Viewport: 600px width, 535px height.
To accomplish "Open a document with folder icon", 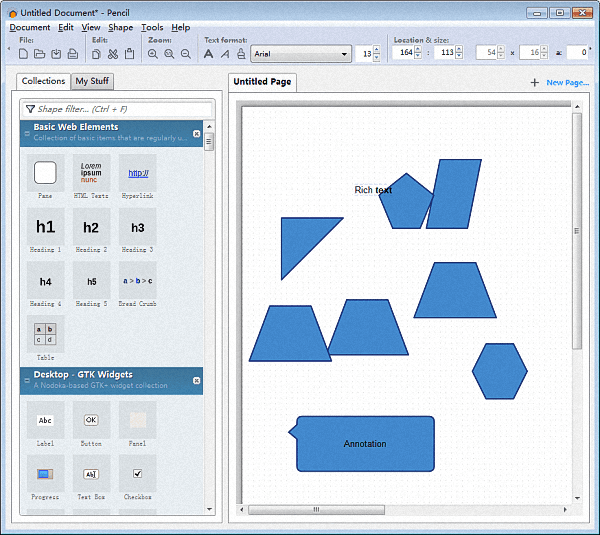I will coord(39,54).
